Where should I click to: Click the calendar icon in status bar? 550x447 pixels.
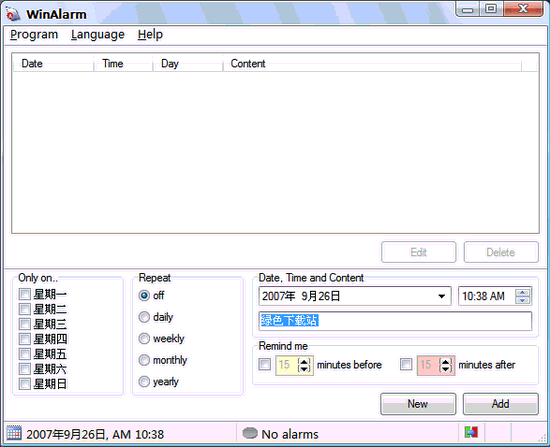click(x=14, y=433)
